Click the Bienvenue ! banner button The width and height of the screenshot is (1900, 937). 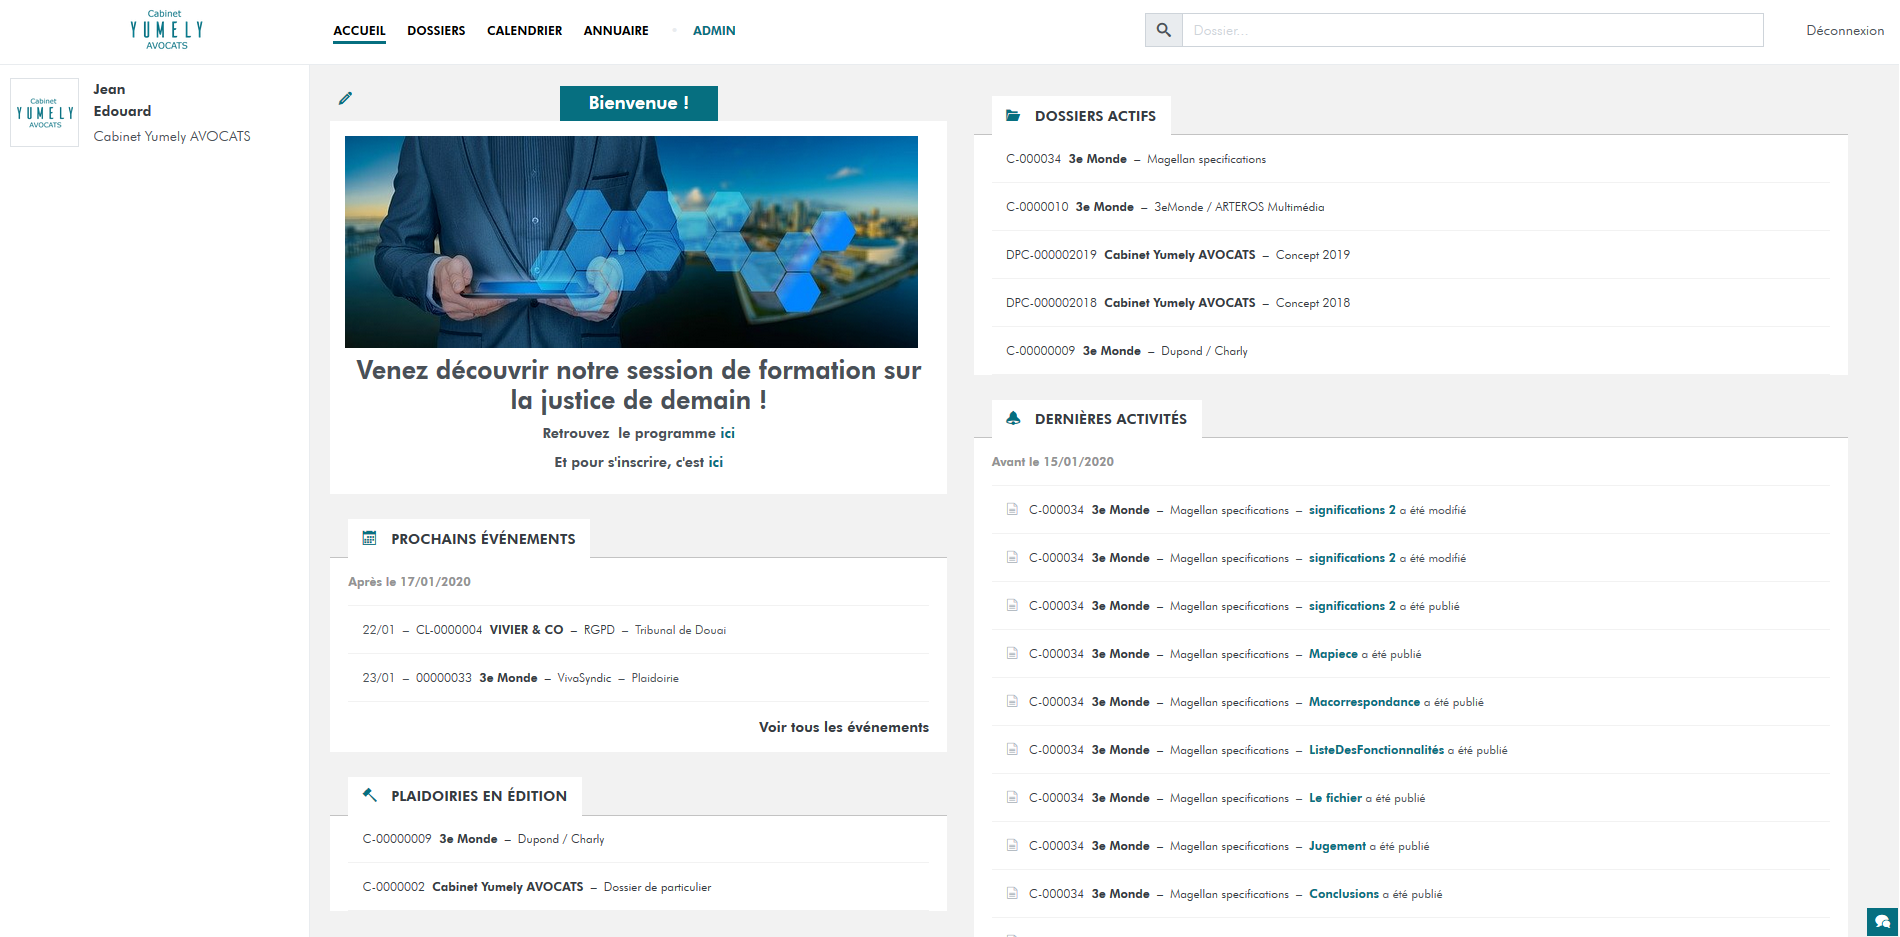pos(638,103)
